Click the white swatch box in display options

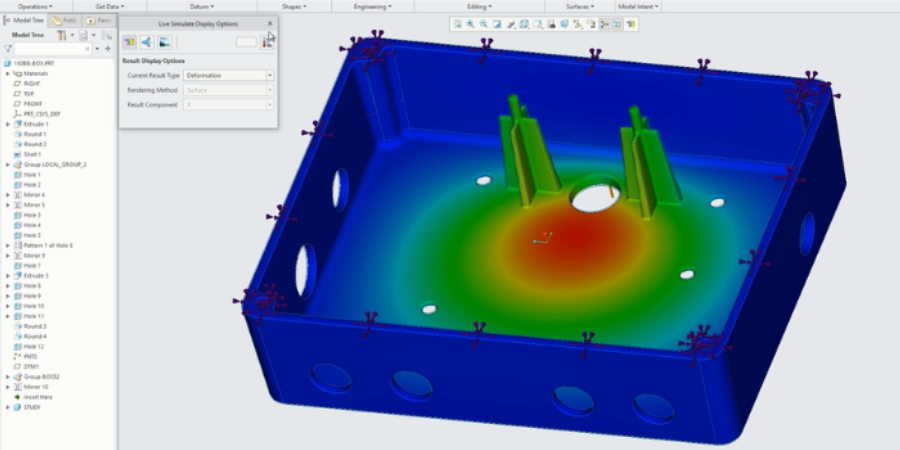point(246,42)
